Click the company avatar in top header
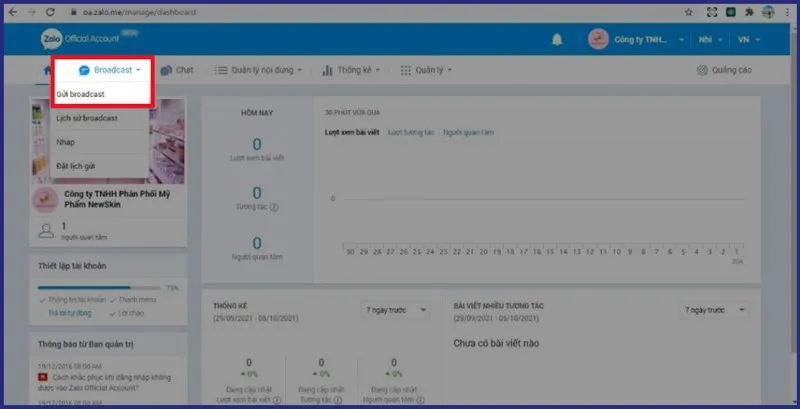Image resolution: width=800 pixels, height=409 pixels. coord(599,40)
